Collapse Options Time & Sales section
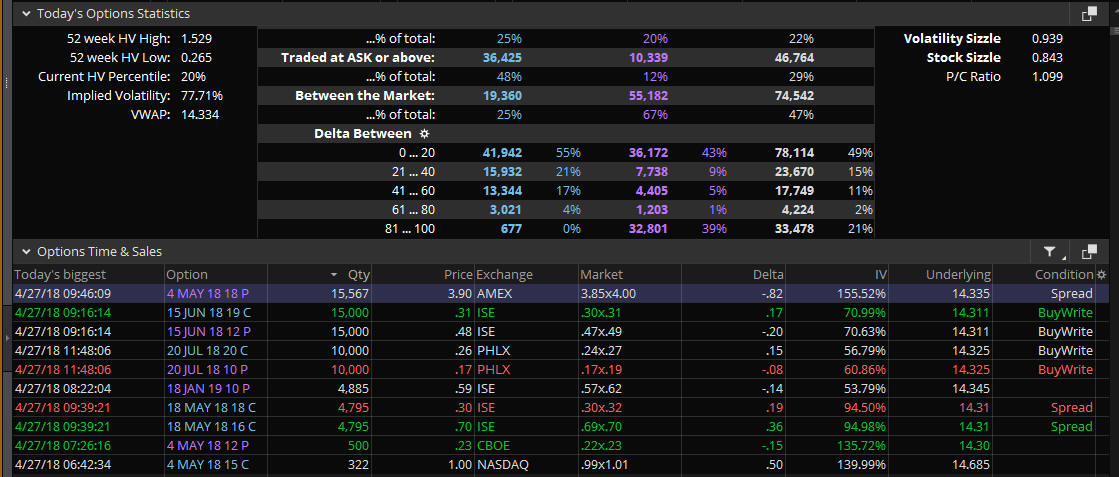The height and width of the screenshot is (477, 1119). click(26, 252)
